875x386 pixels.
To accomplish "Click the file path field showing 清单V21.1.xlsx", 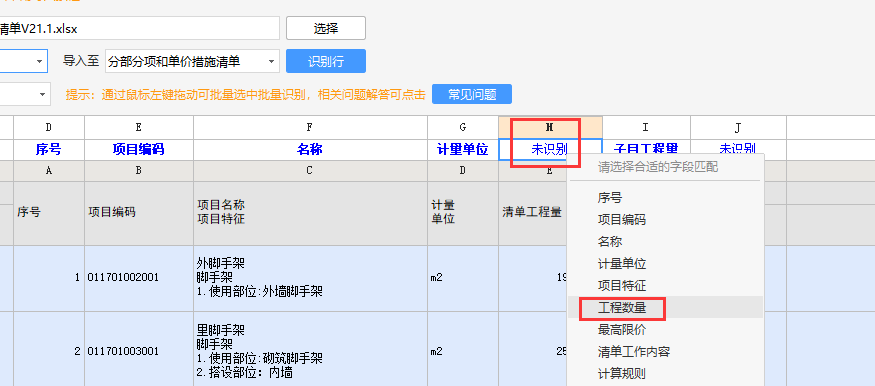I will 140,28.
